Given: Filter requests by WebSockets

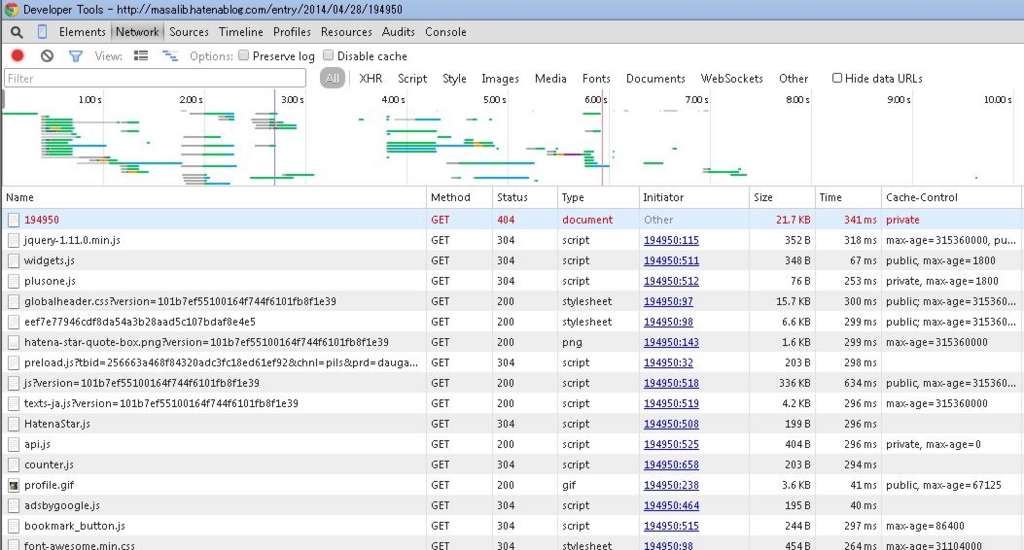Looking at the screenshot, I should 731,78.
